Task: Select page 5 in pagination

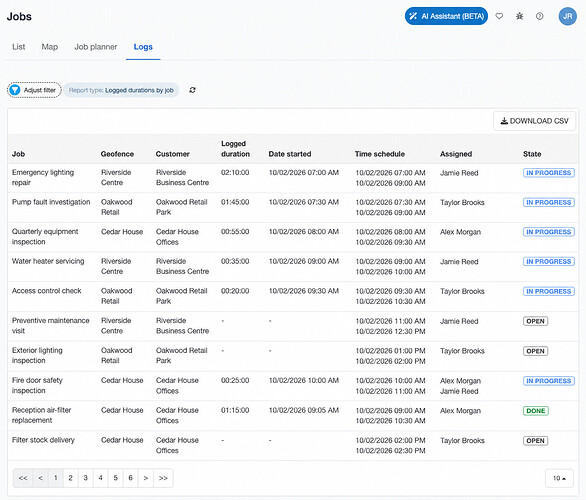Action: [115, 478]
